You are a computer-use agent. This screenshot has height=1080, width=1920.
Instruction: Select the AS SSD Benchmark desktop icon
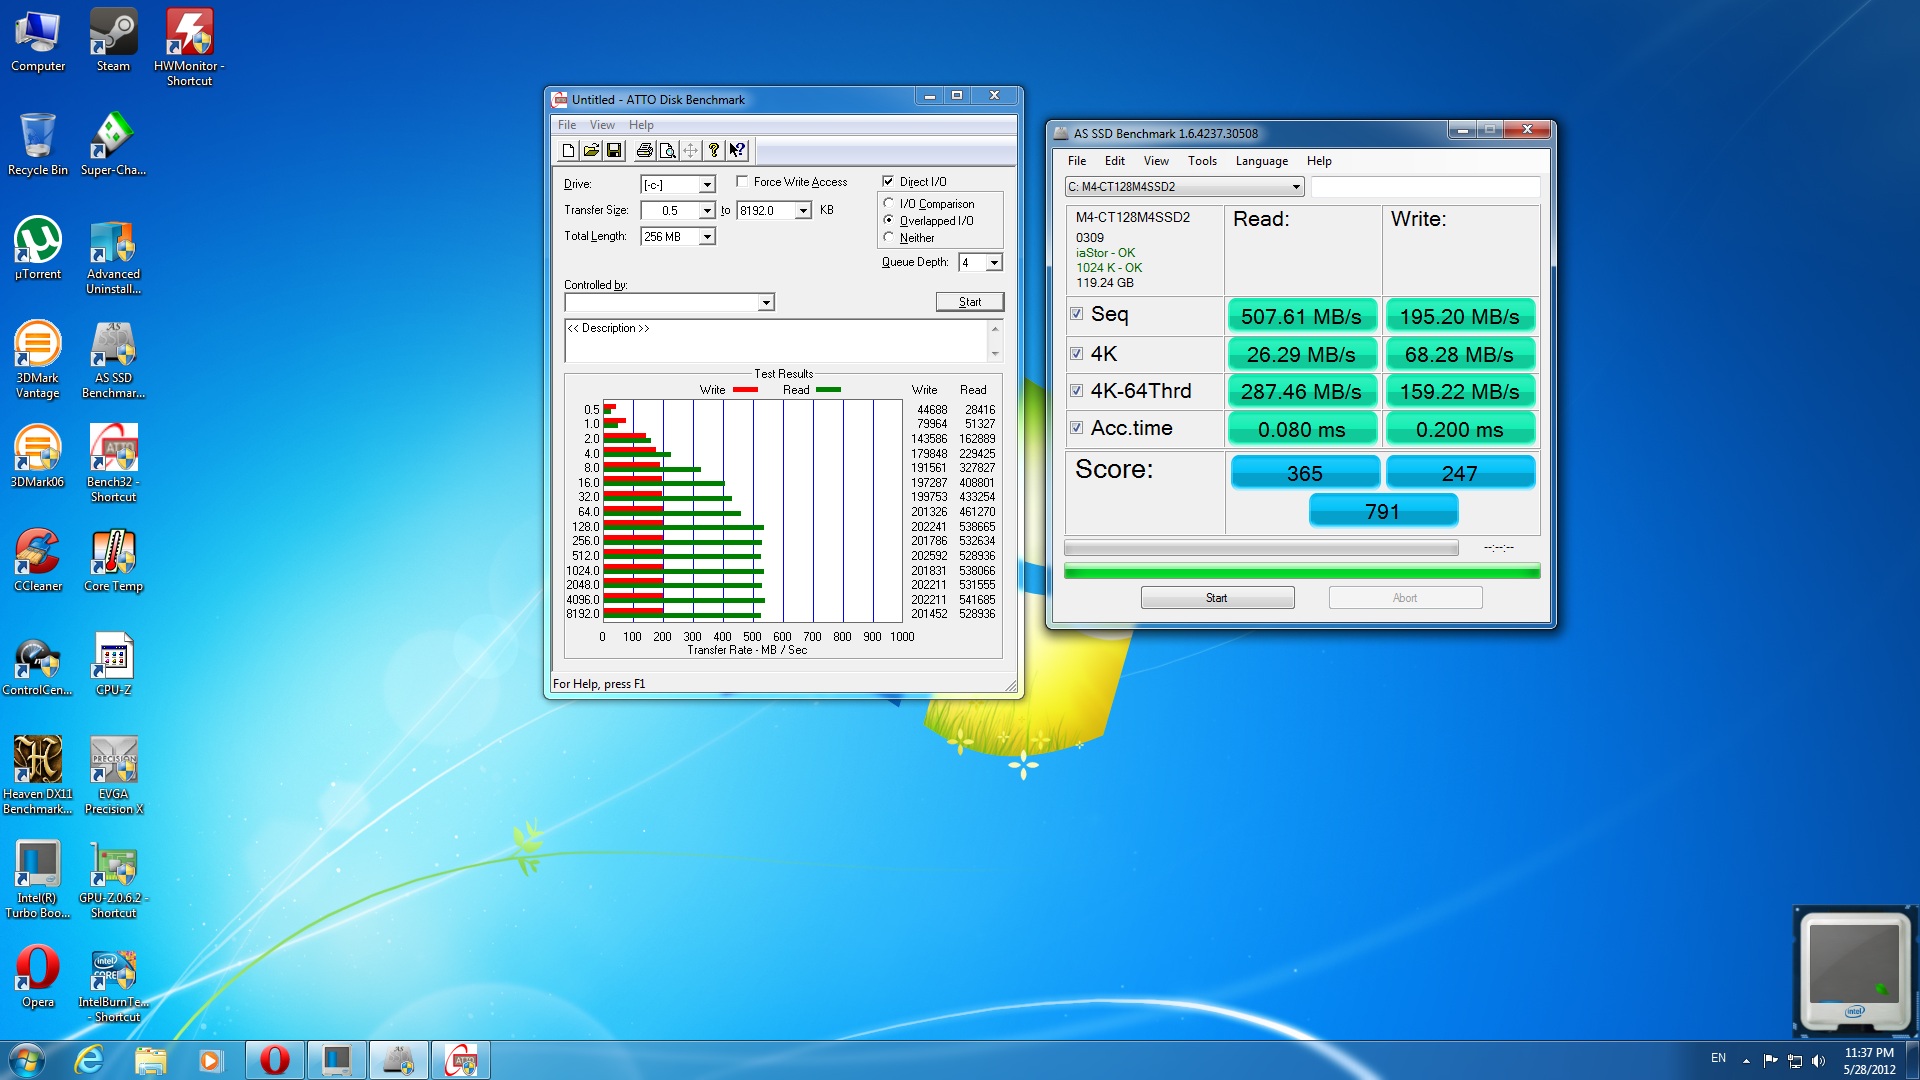point(113,360)
